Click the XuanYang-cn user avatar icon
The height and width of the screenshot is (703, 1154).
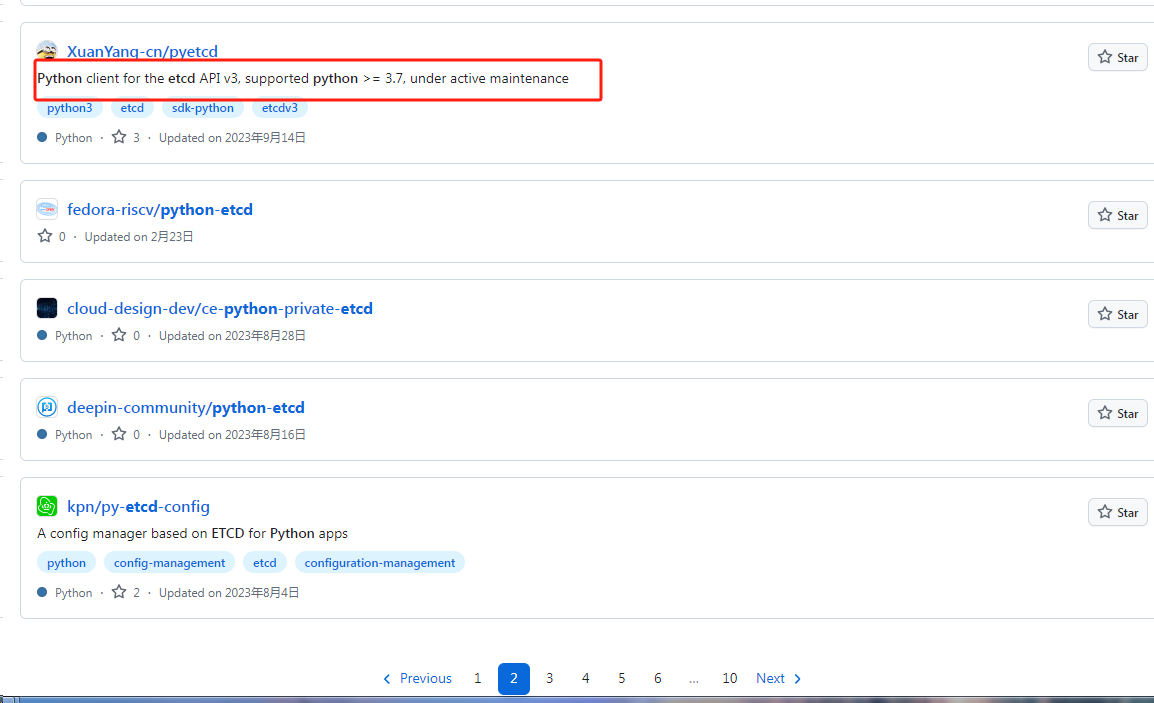pos(47,51)
